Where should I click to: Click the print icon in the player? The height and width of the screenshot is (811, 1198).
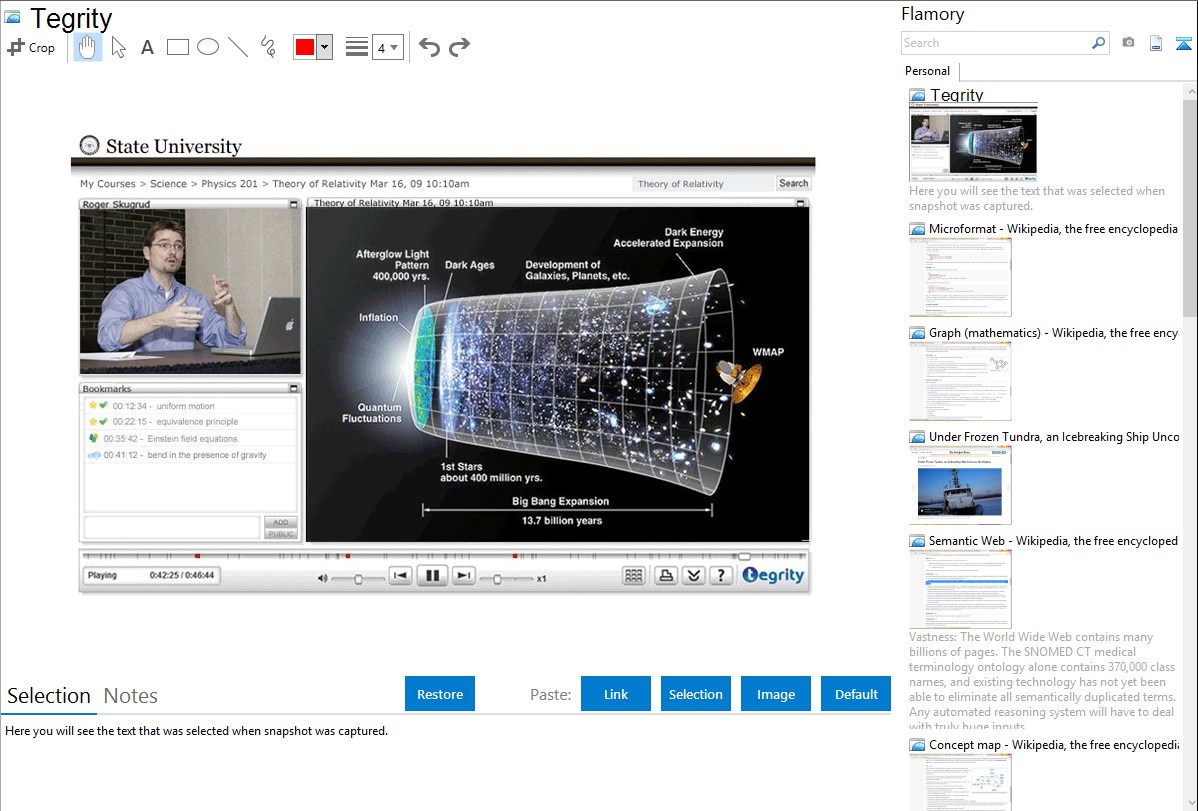tap(665, 576)
